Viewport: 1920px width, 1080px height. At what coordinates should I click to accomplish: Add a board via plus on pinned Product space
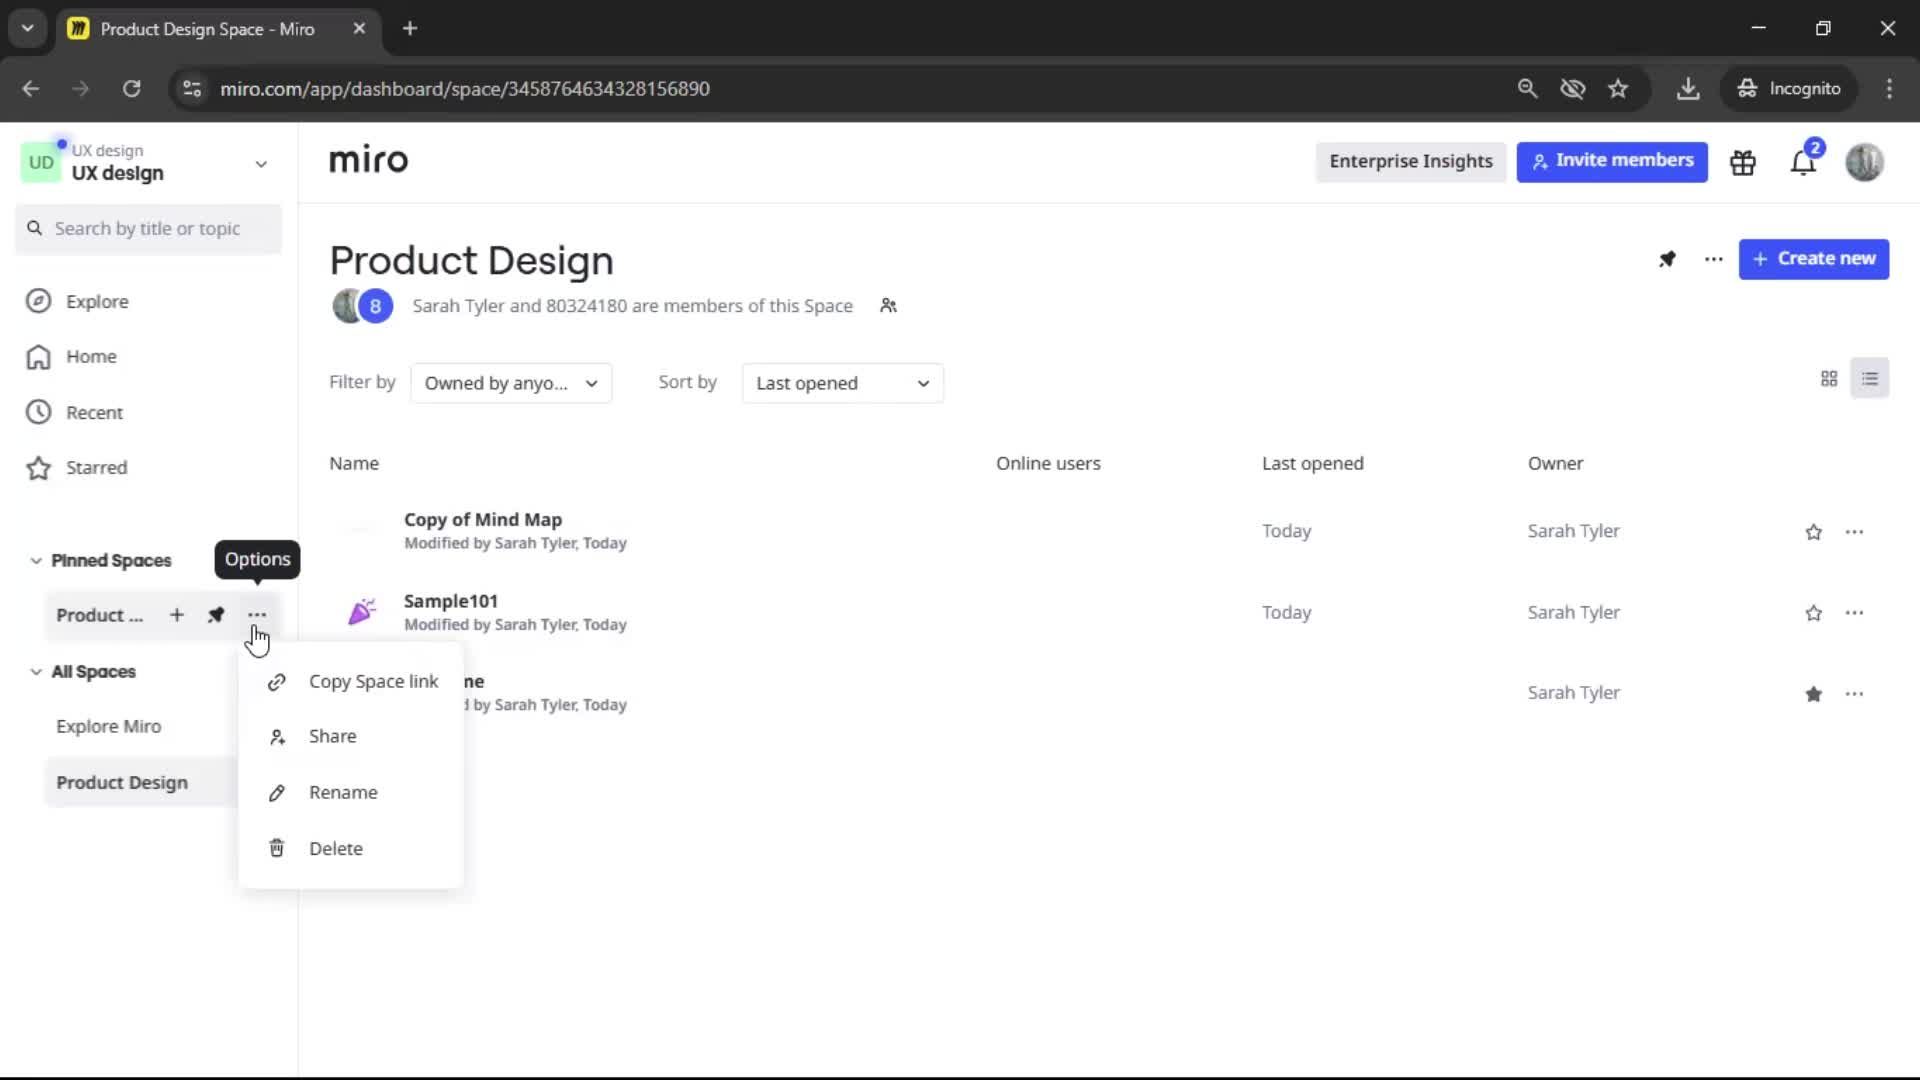pos(177,615)
